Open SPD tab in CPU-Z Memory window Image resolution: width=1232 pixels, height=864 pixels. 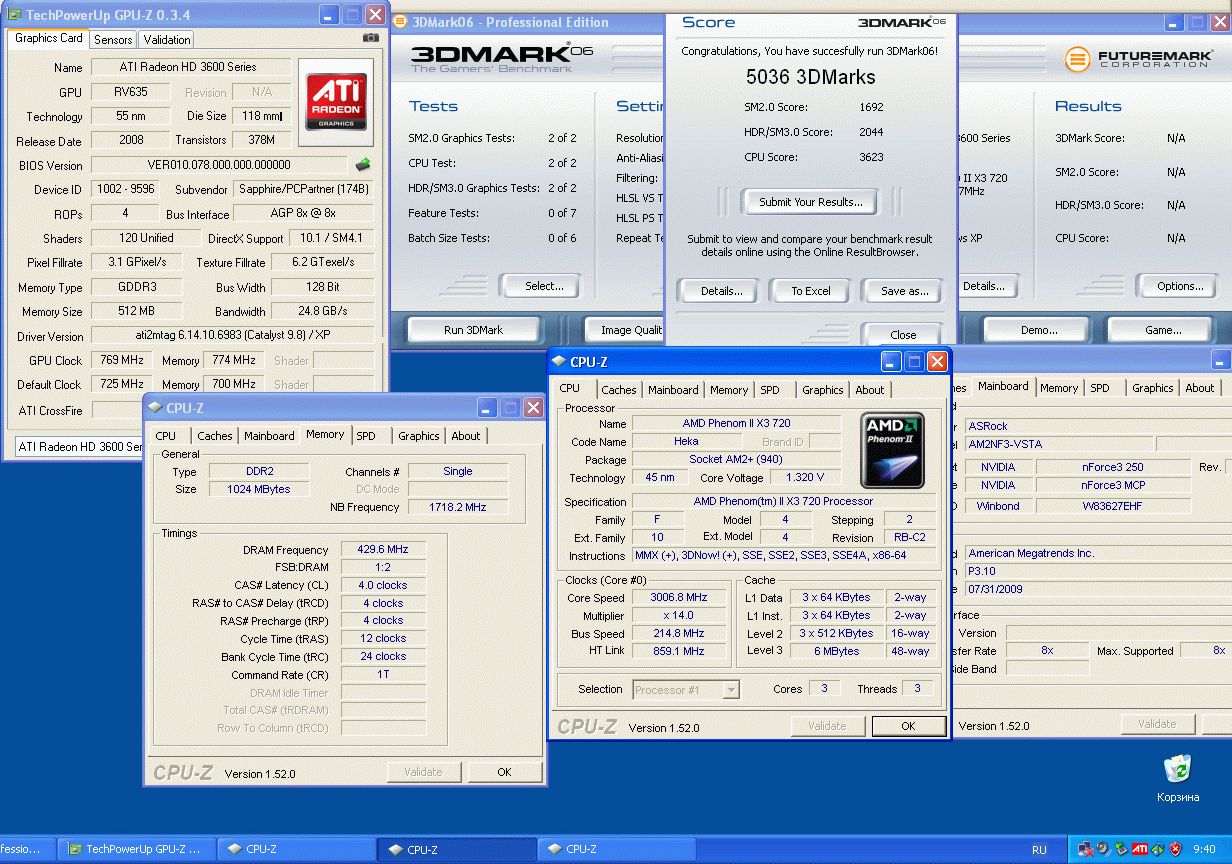[x=366, y=436]
